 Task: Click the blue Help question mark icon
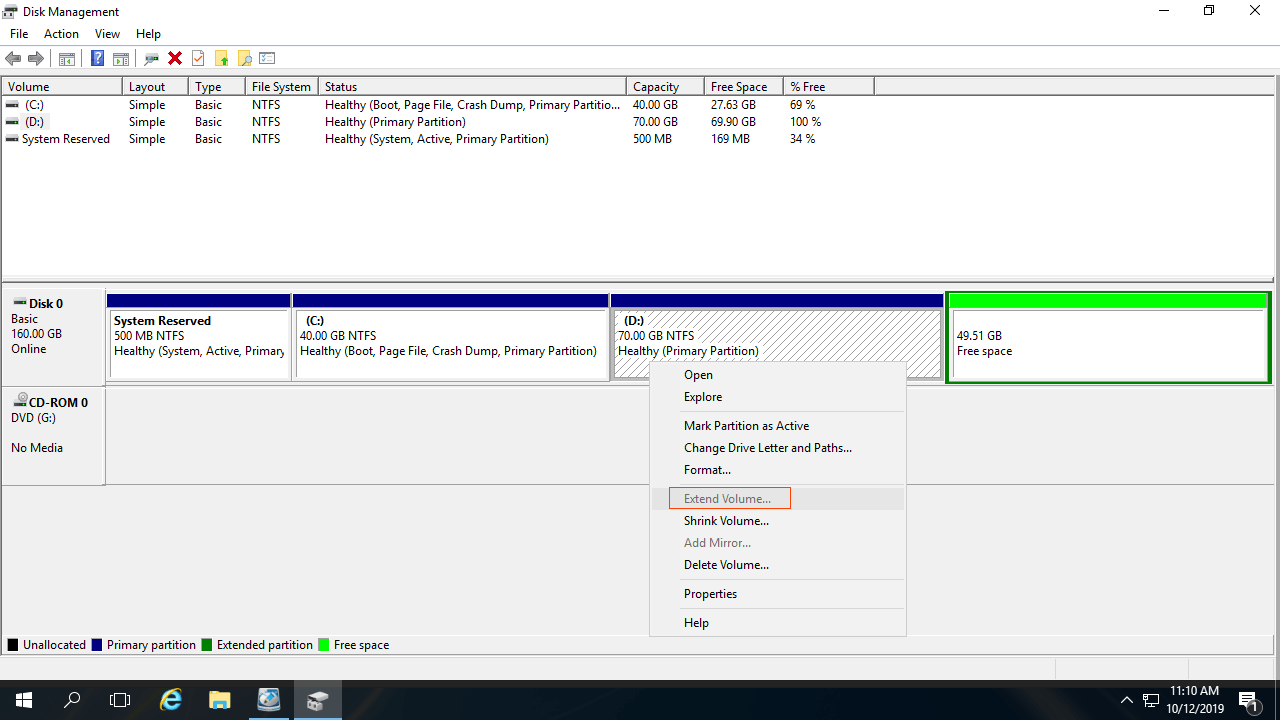(97, 58)
